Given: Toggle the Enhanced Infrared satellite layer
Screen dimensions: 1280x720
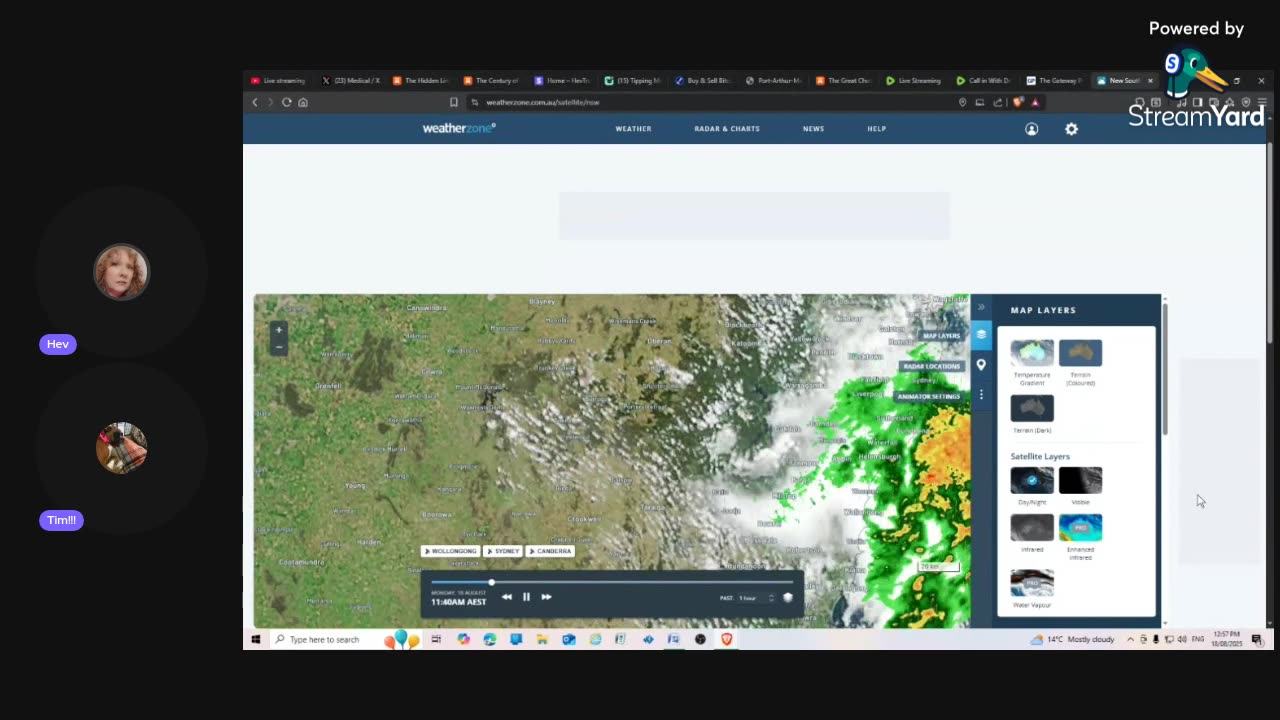Looking at the screenshot, I should click(x=1080, y=527).
